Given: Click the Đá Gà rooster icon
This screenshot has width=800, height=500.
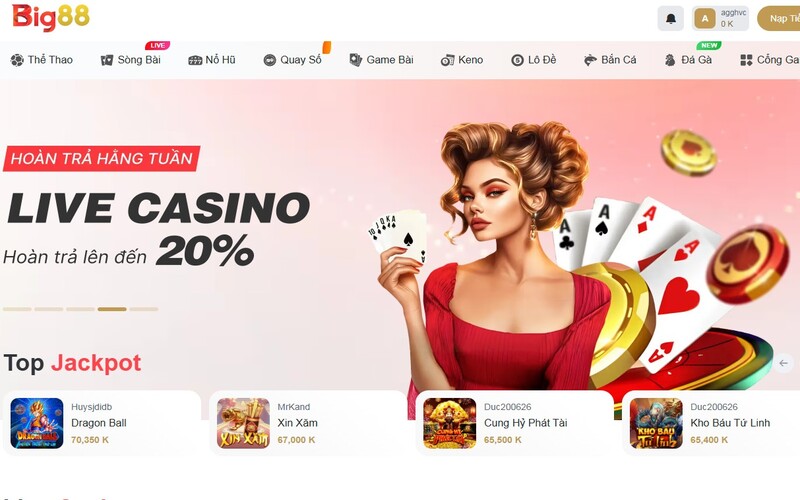Looking at the screenshot, I should click(x=670, y=60).
